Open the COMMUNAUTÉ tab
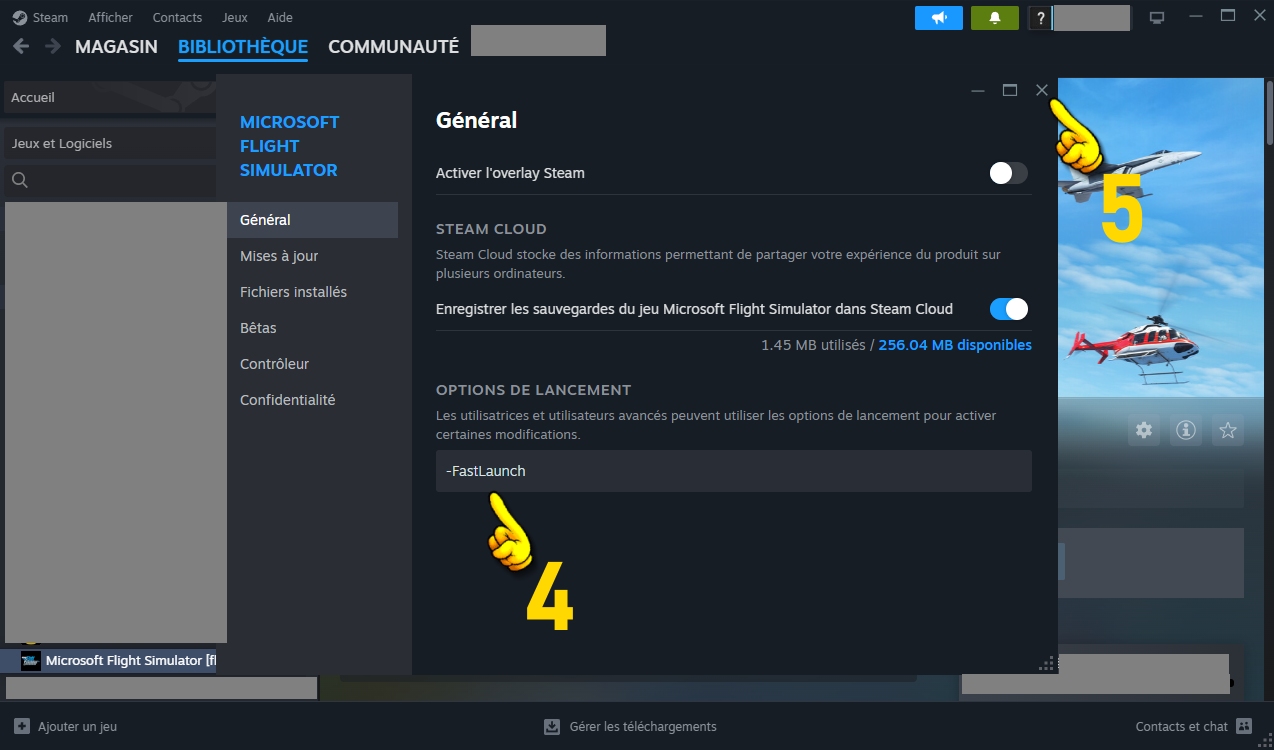Image resolution: width=1274 pixels, height=750 pixels. [394, 47]
